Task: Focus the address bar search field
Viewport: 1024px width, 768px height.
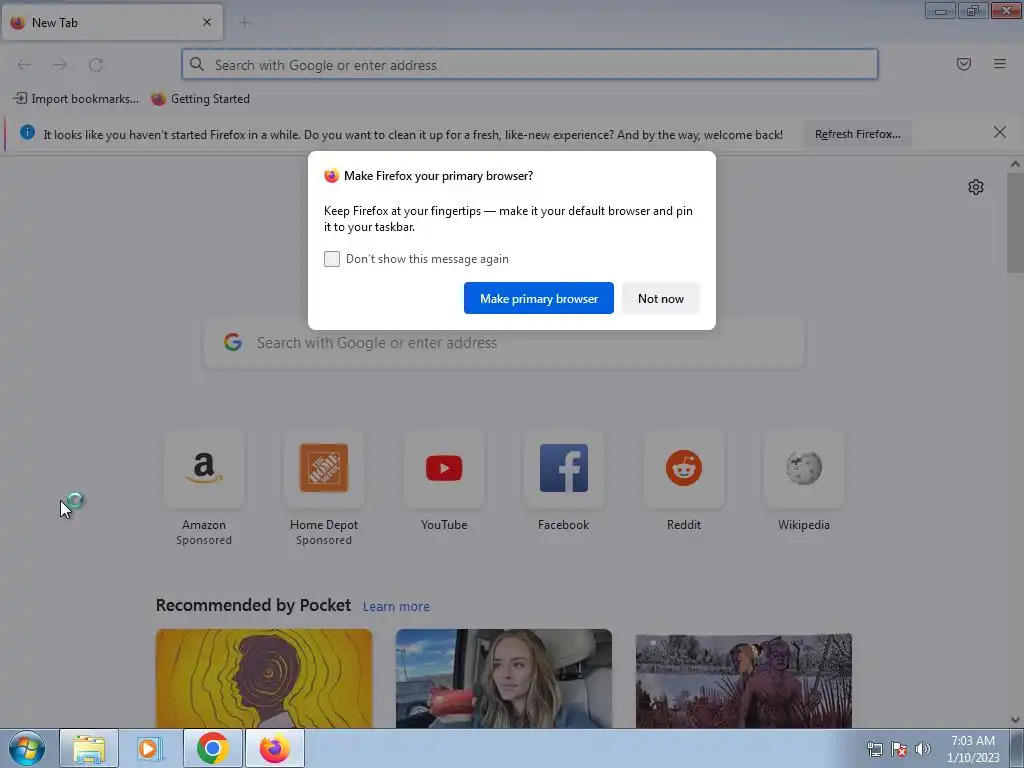Action: point(530,65)
